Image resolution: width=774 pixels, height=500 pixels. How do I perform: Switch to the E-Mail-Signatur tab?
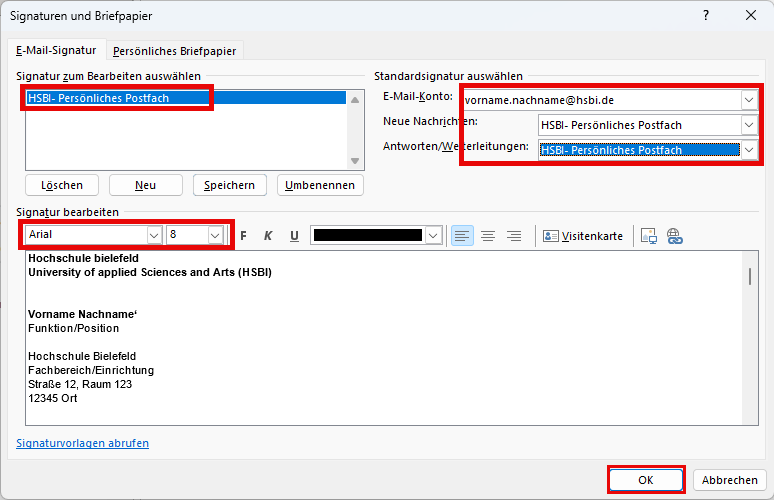[56, 50]
